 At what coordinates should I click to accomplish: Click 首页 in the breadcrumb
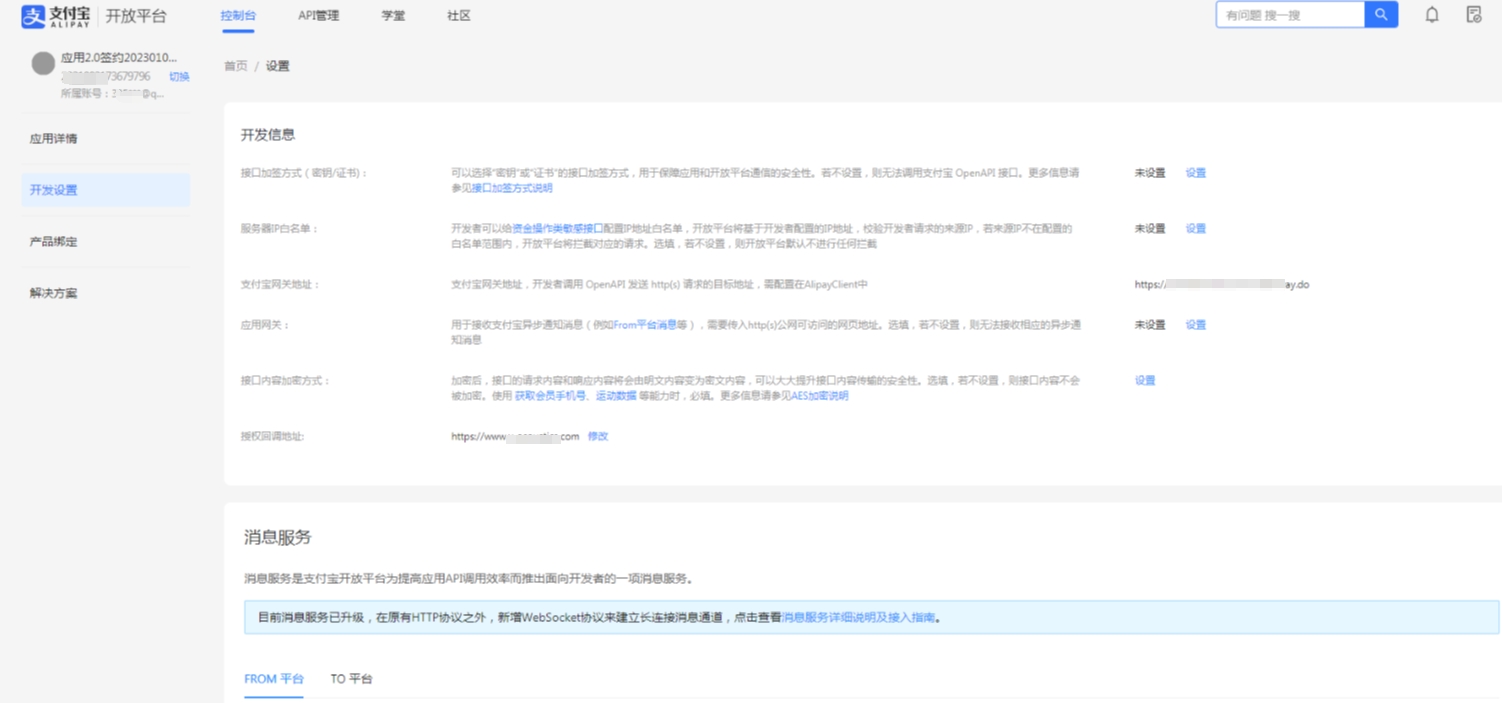point(235,66)
